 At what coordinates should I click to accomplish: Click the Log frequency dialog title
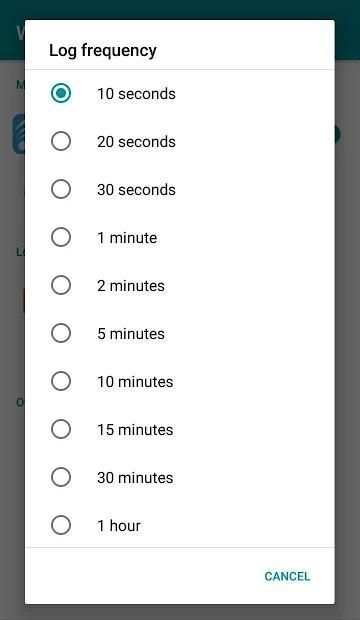tap(103, 51)
